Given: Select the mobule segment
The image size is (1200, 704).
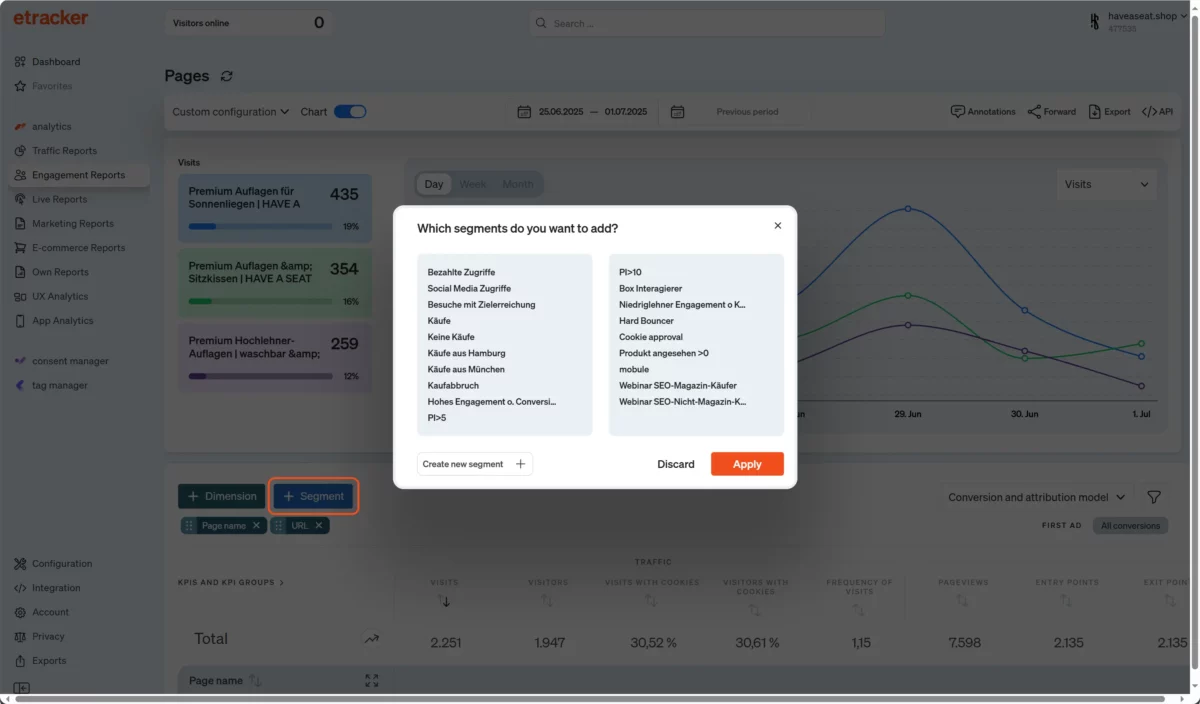Looking at the screenshot, I should [x=634, y=369].
